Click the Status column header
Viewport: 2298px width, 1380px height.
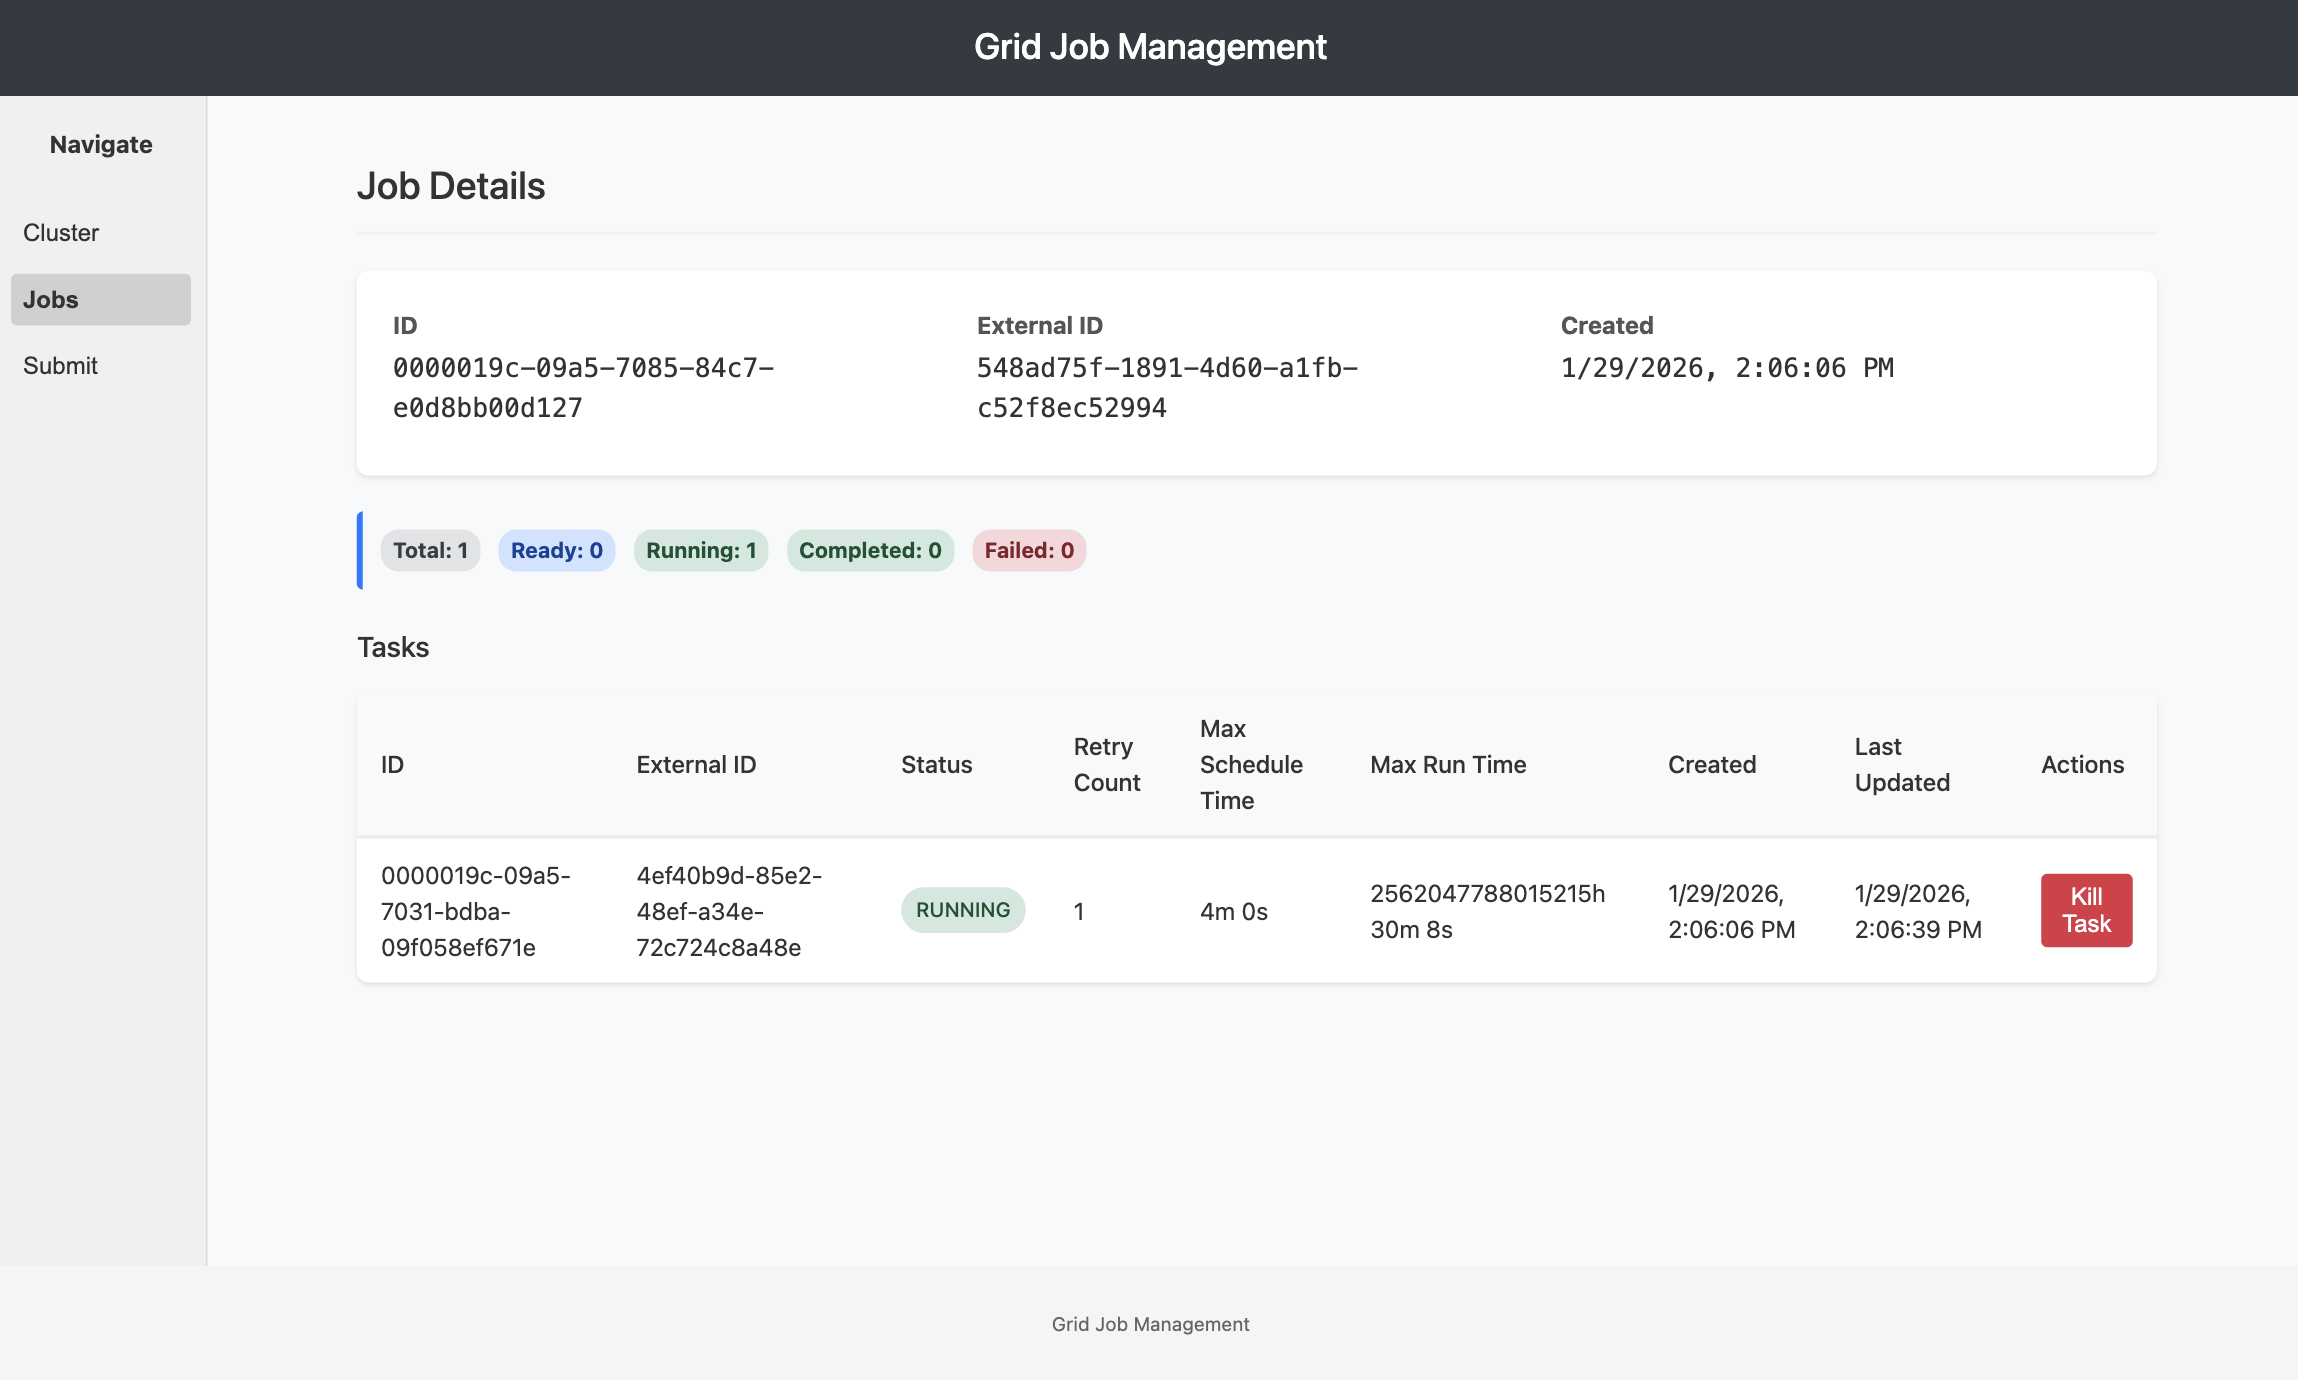(936, 765)
